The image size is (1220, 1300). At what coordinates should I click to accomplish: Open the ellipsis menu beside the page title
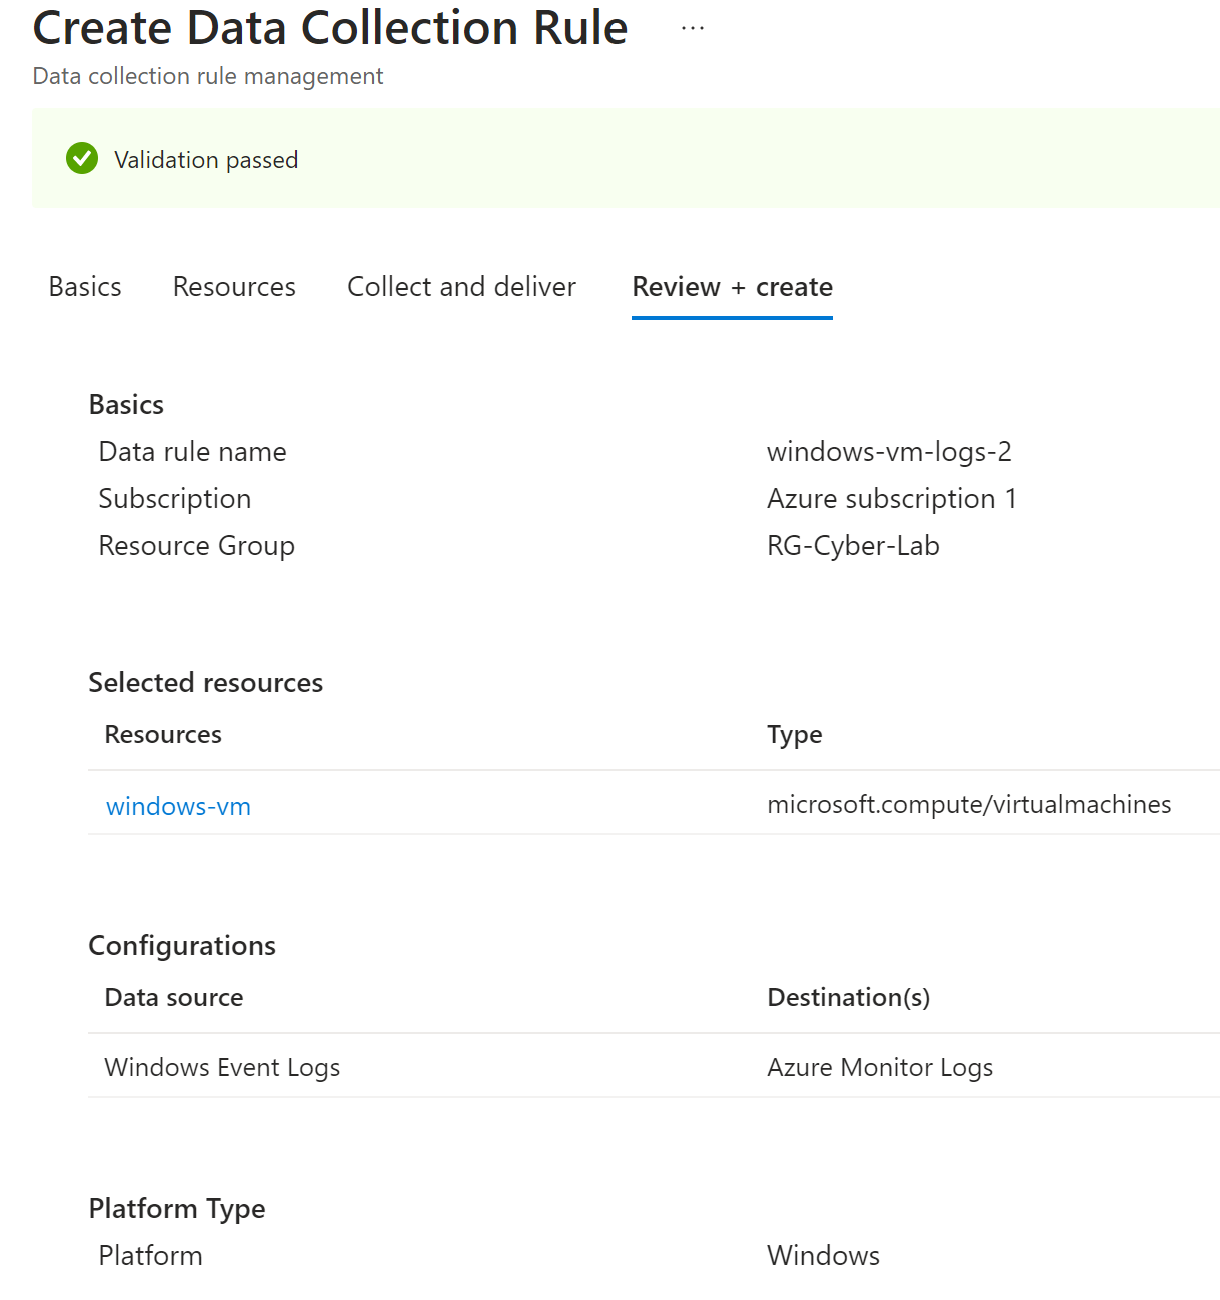[x=692, y=27]
